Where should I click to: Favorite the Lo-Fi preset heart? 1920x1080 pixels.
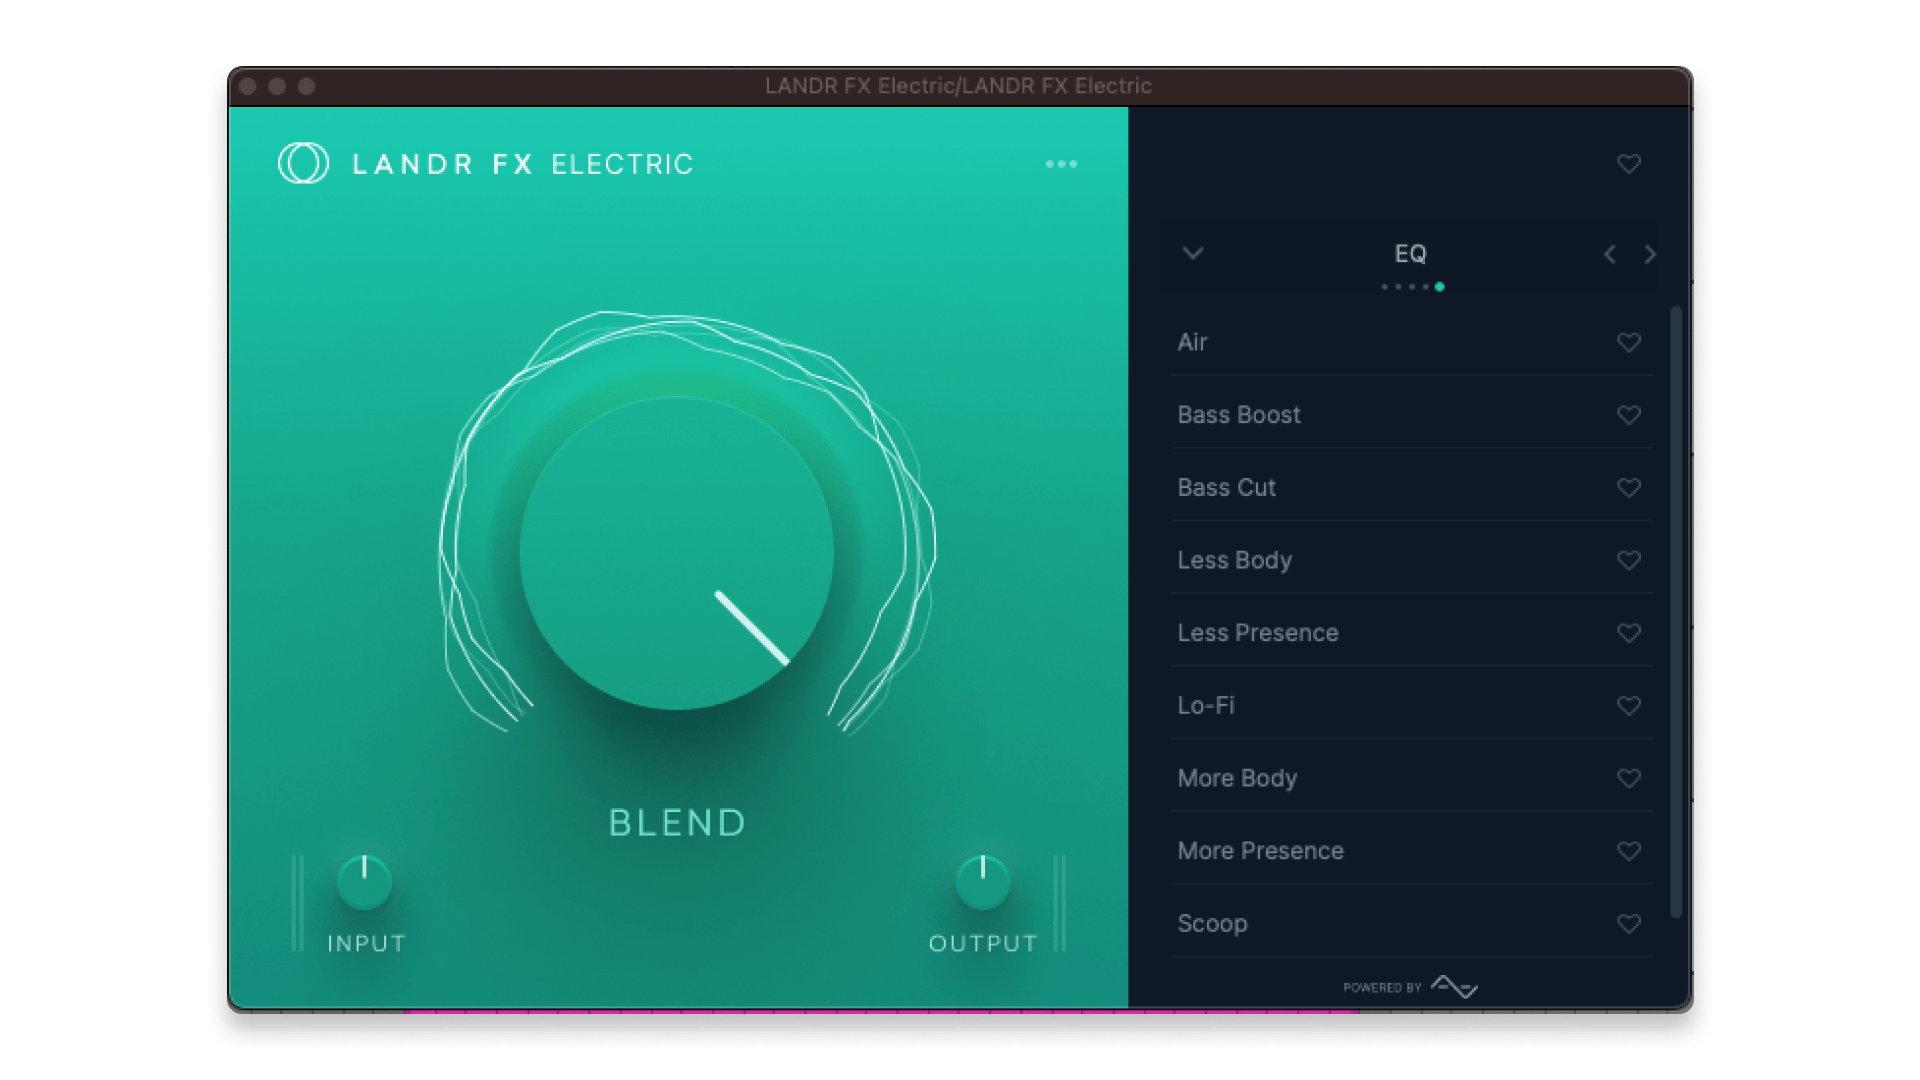point(1629,705)
